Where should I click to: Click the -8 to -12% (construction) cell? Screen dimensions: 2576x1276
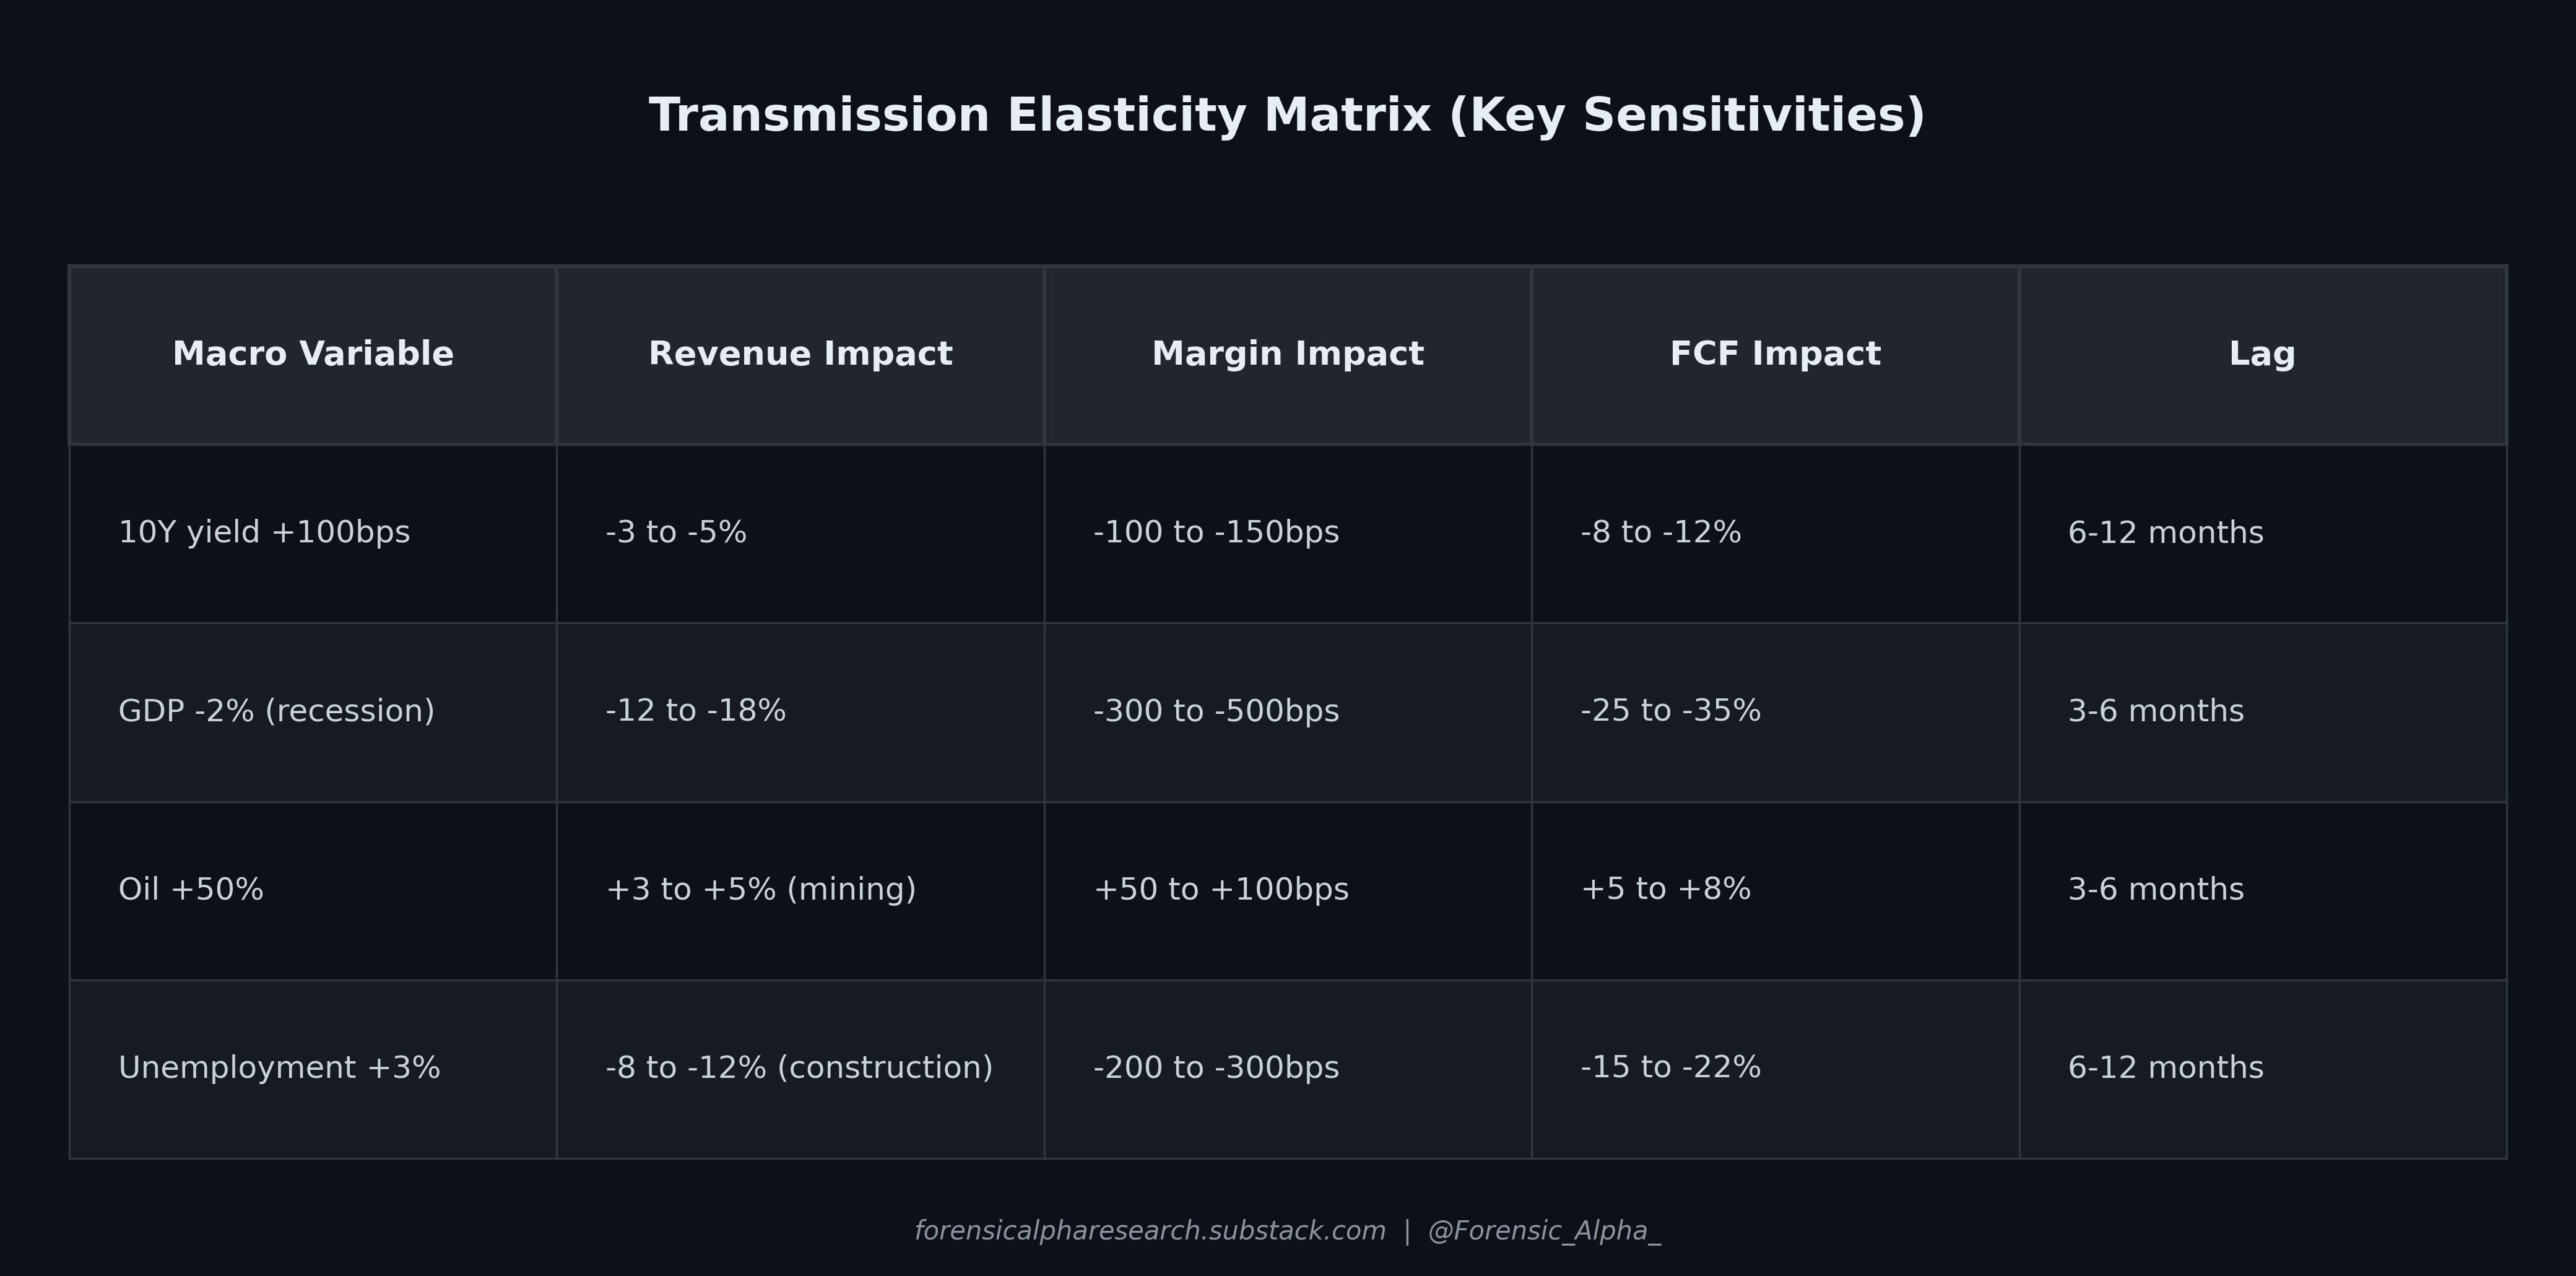(x=800, y=1069)
